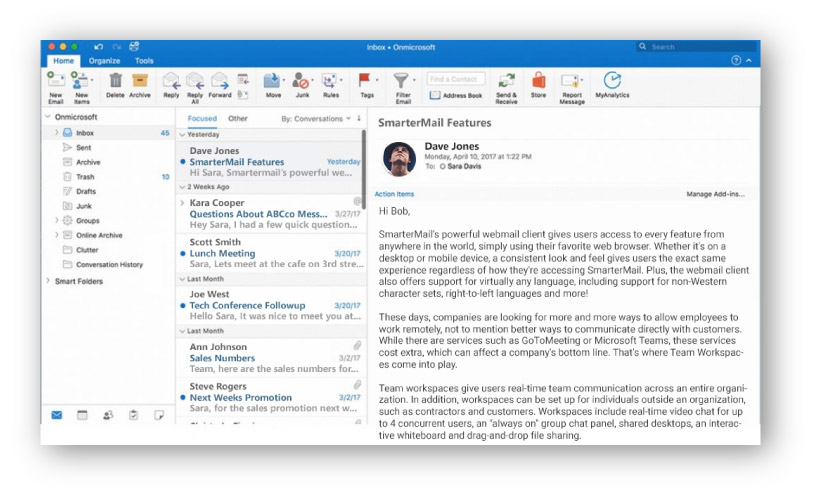Screen dimensions: 816x495
Task: Click the New Email icon
Action: [x=56, y=80]
